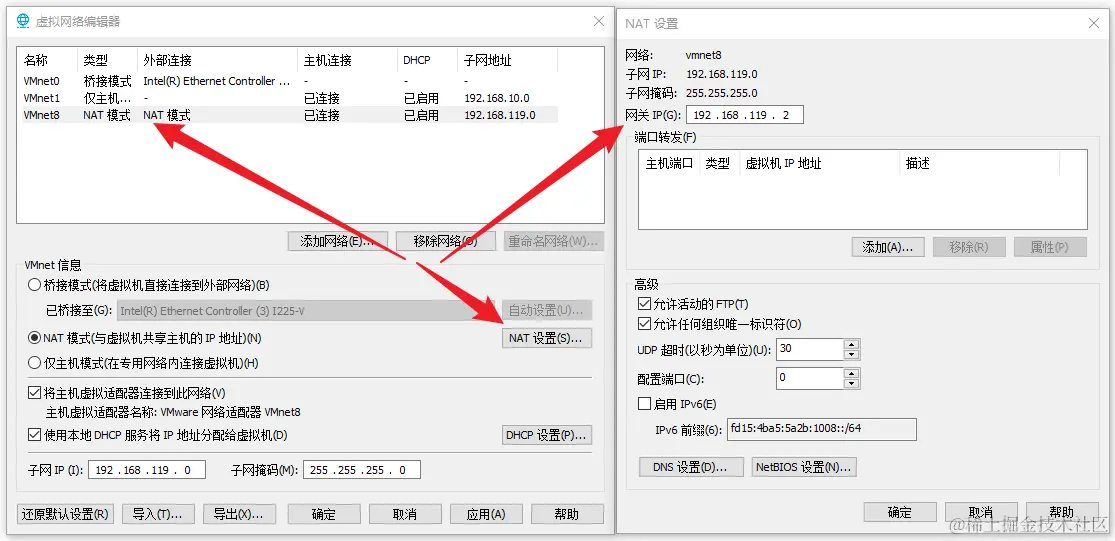Click the 主机端口 column header in port forwarding

(x=669, y=164)
